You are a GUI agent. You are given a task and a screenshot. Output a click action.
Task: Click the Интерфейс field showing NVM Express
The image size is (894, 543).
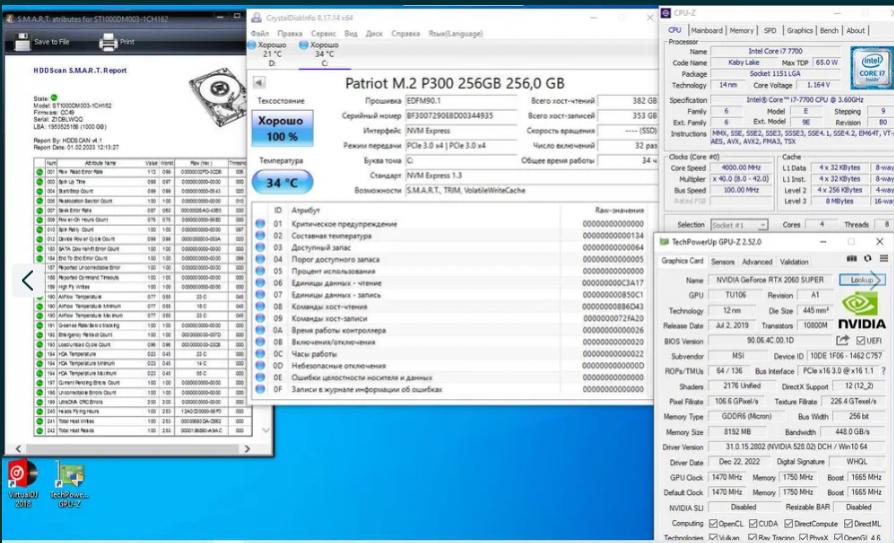pos(461,131)
